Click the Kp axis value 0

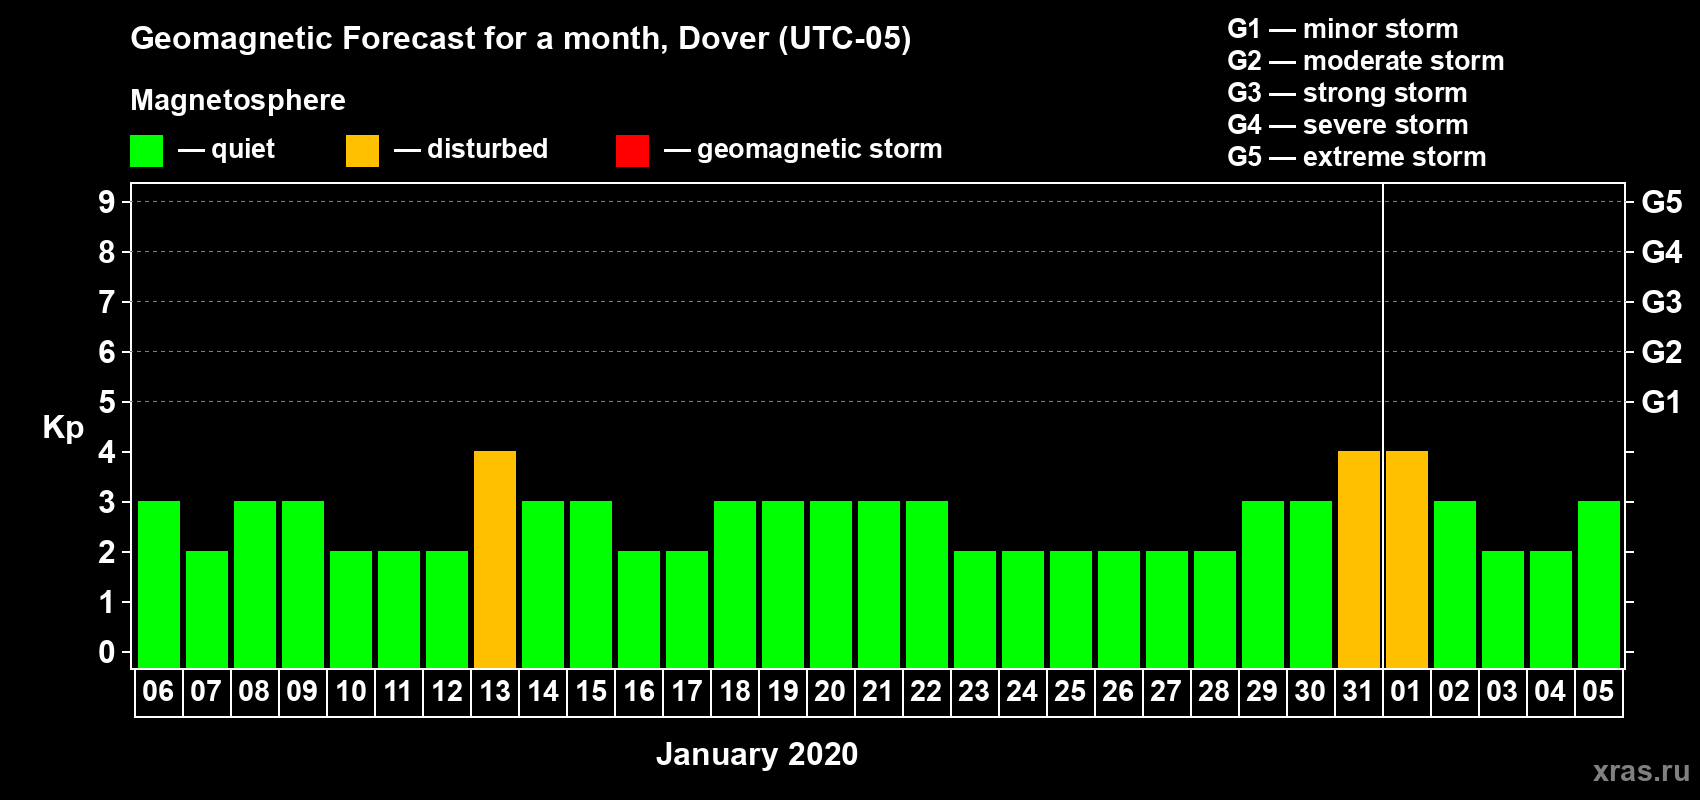click(x=106, y=652)
